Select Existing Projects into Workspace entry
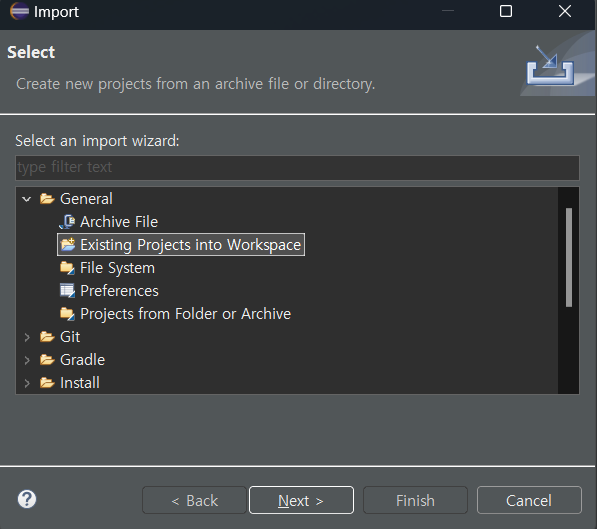This screenshot has height=529, width=597. coord(190,245)
